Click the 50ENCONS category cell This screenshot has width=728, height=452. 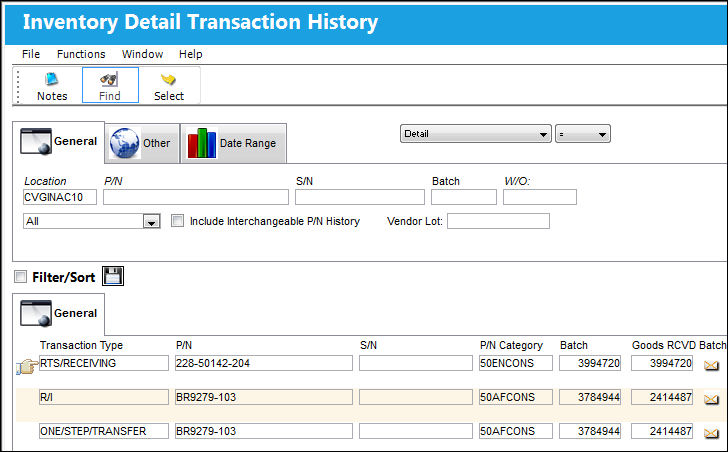[516, 363]
